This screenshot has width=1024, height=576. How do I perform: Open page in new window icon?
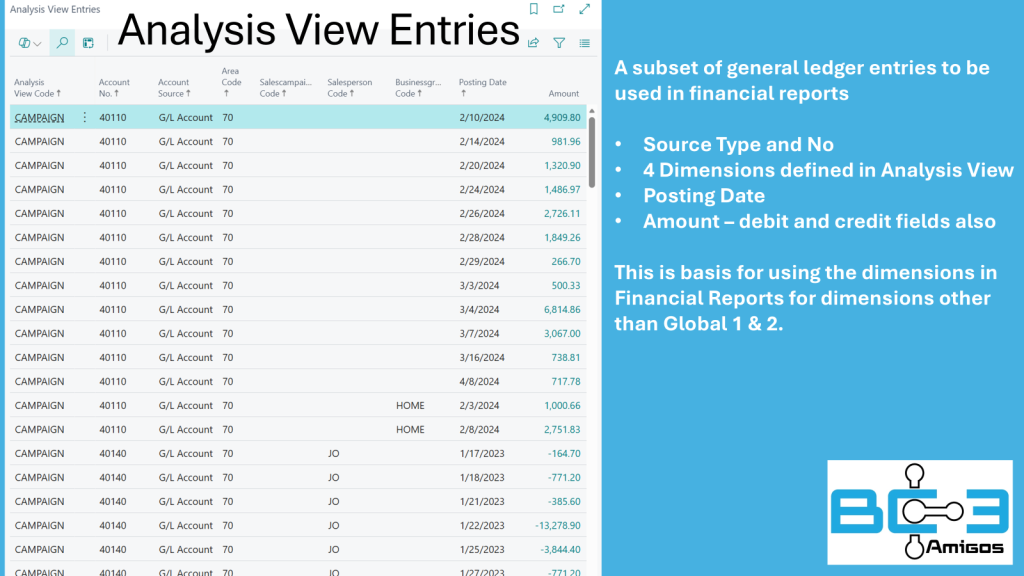pyautogui.click(x=559, y=9)
